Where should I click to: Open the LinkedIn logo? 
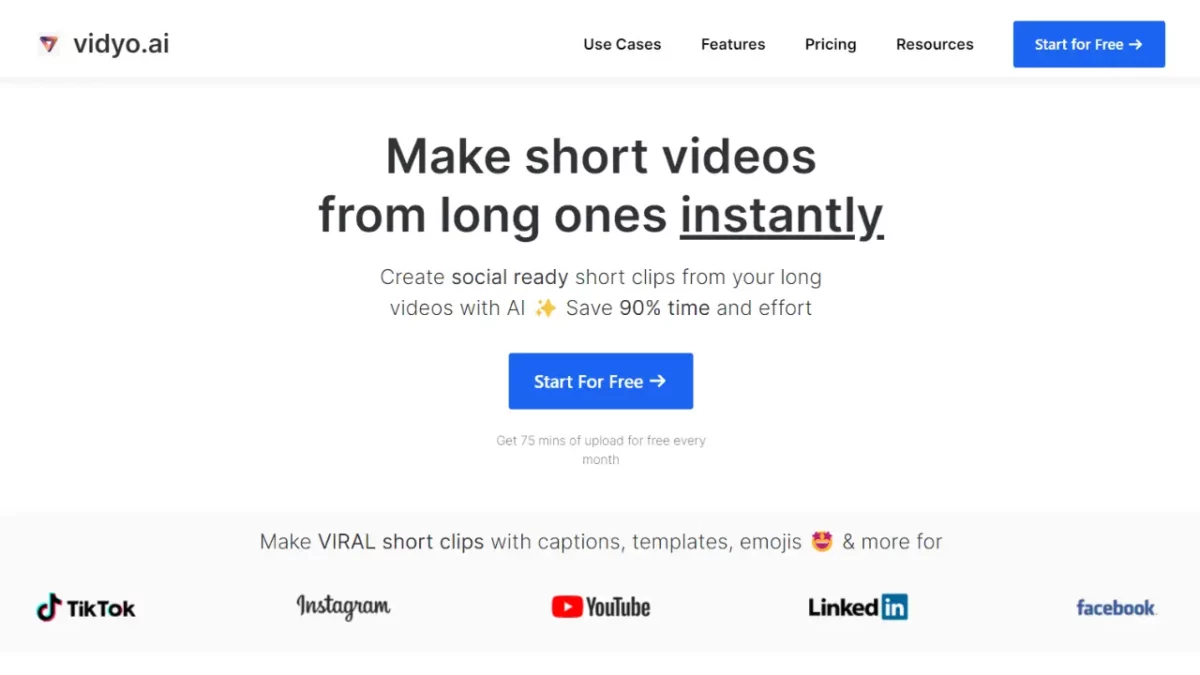pyautogui.click(x=858, y=607)
